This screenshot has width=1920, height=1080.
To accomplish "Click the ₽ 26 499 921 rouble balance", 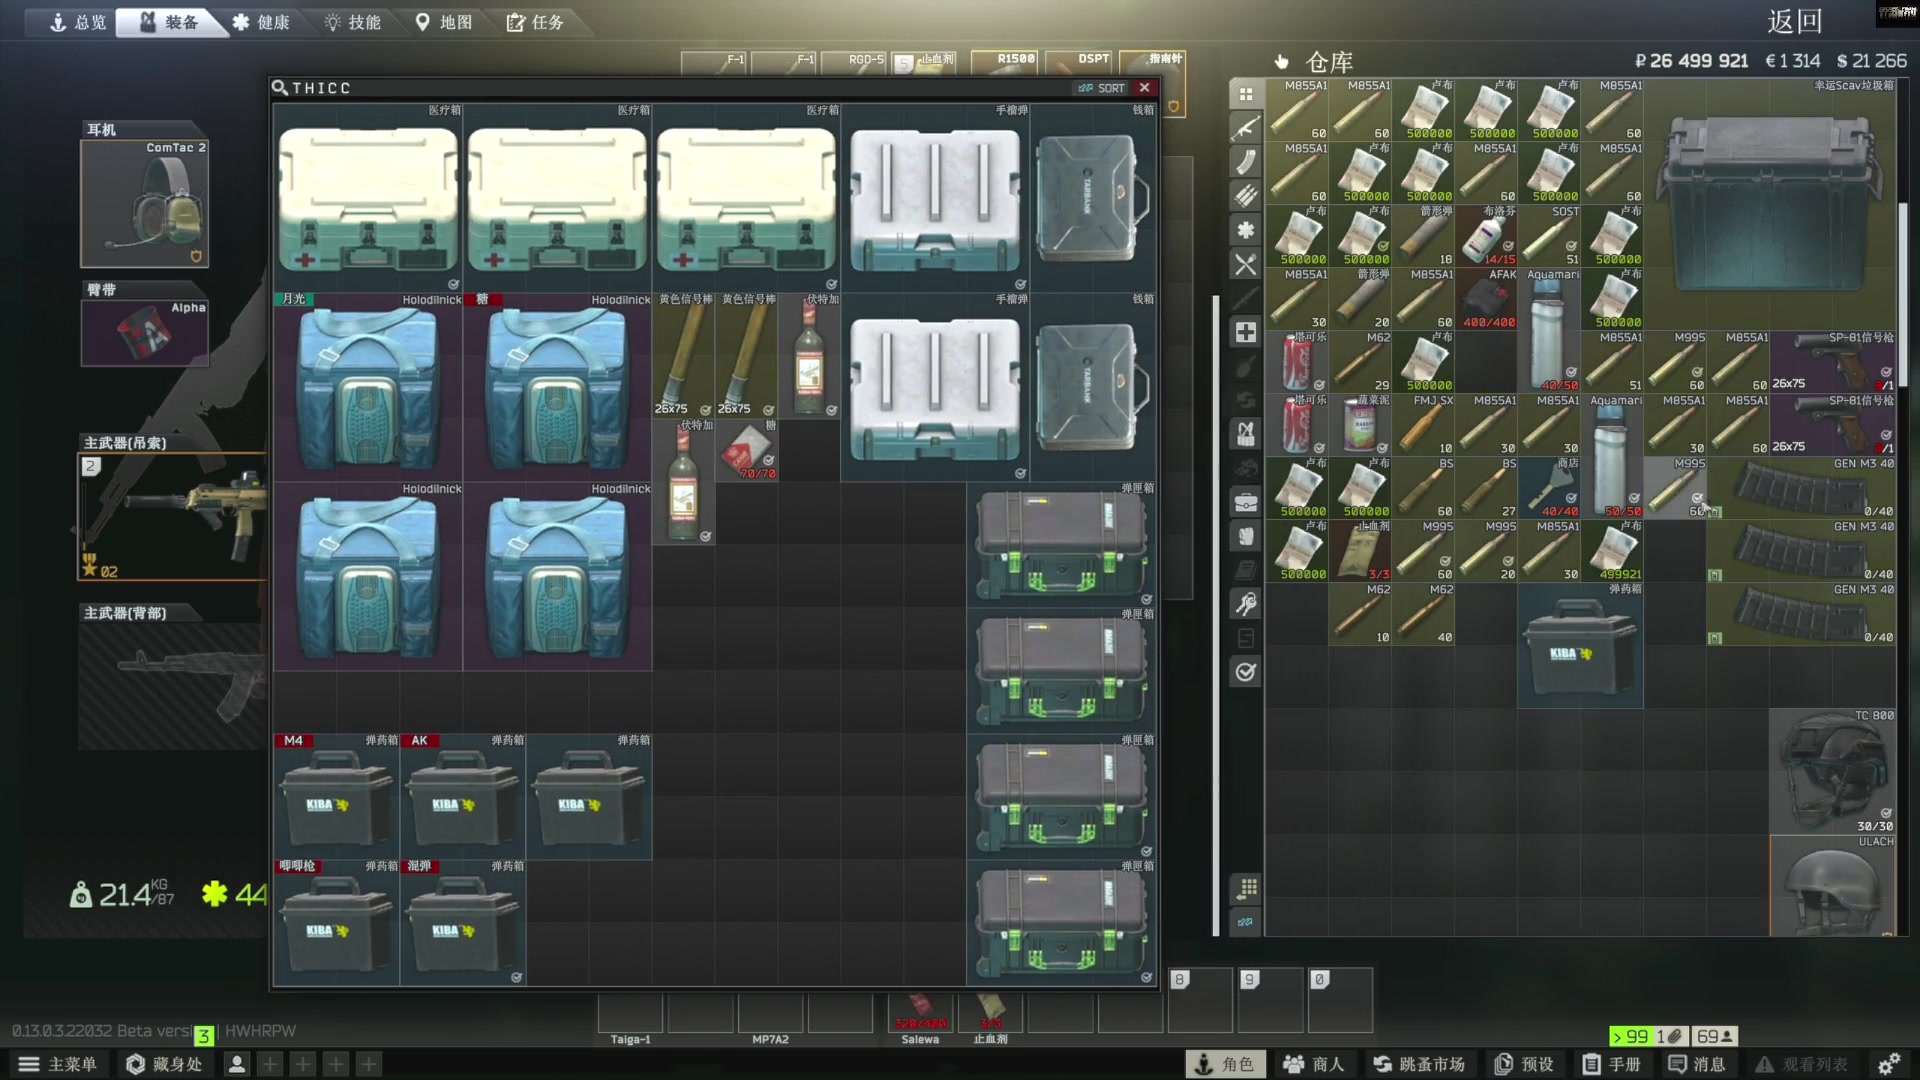I will point(1692,61).
